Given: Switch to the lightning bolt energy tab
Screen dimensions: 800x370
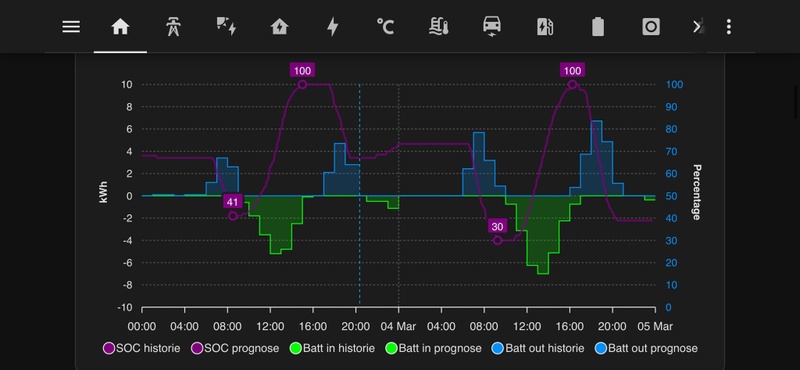Looking at the screenshot, I should pyautogui.click(x=332, y=27).
